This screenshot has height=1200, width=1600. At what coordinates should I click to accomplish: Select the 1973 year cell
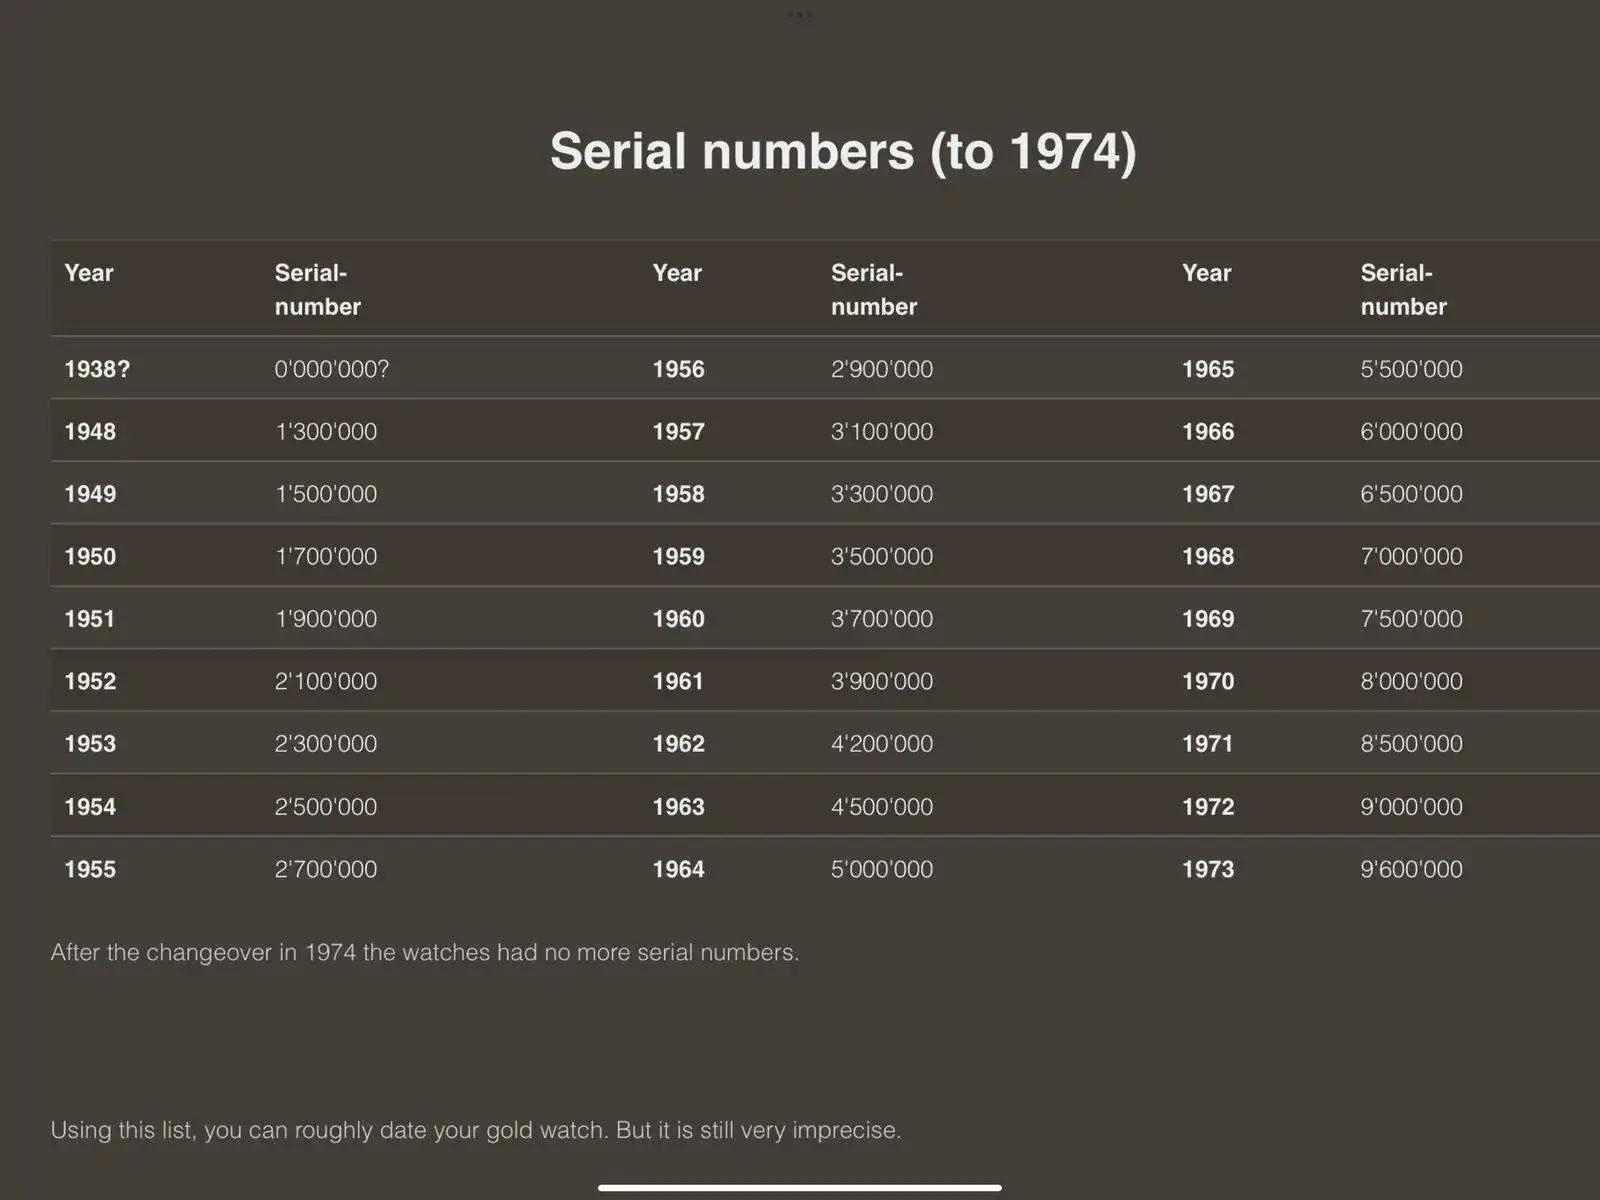pyautogui.click(x=1208, y=869)
